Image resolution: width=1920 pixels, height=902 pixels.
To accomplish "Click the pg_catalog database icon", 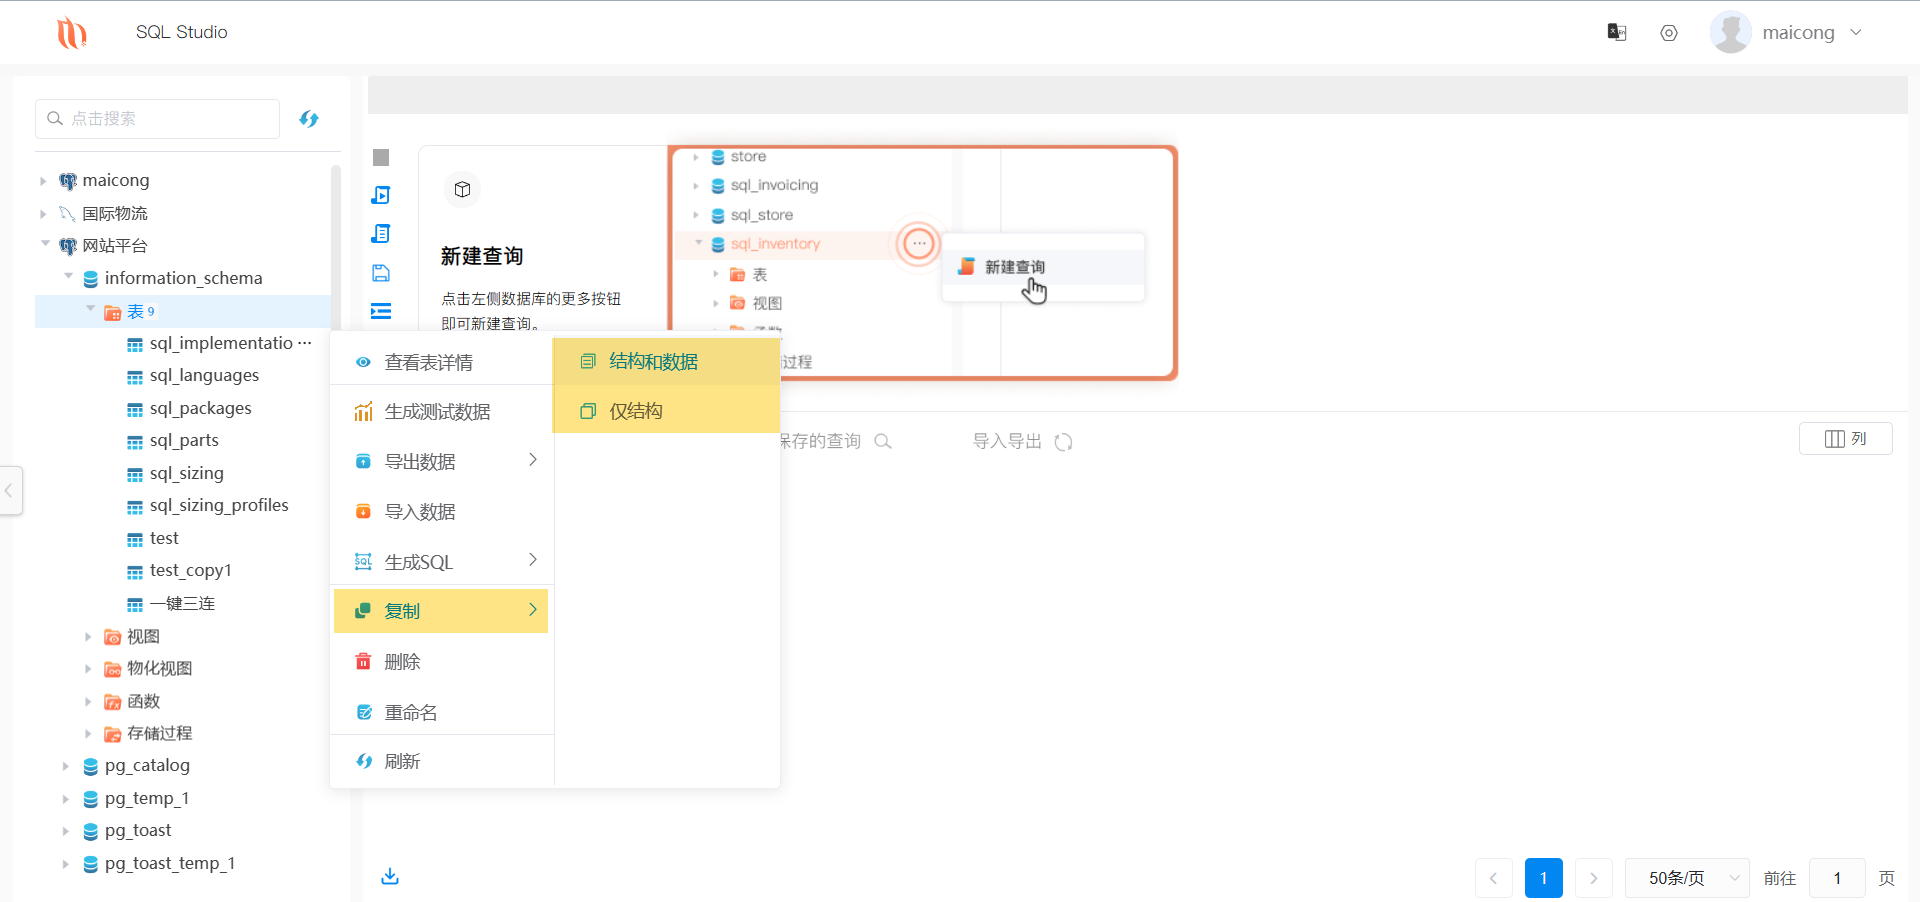I will (x=91, y=767).
